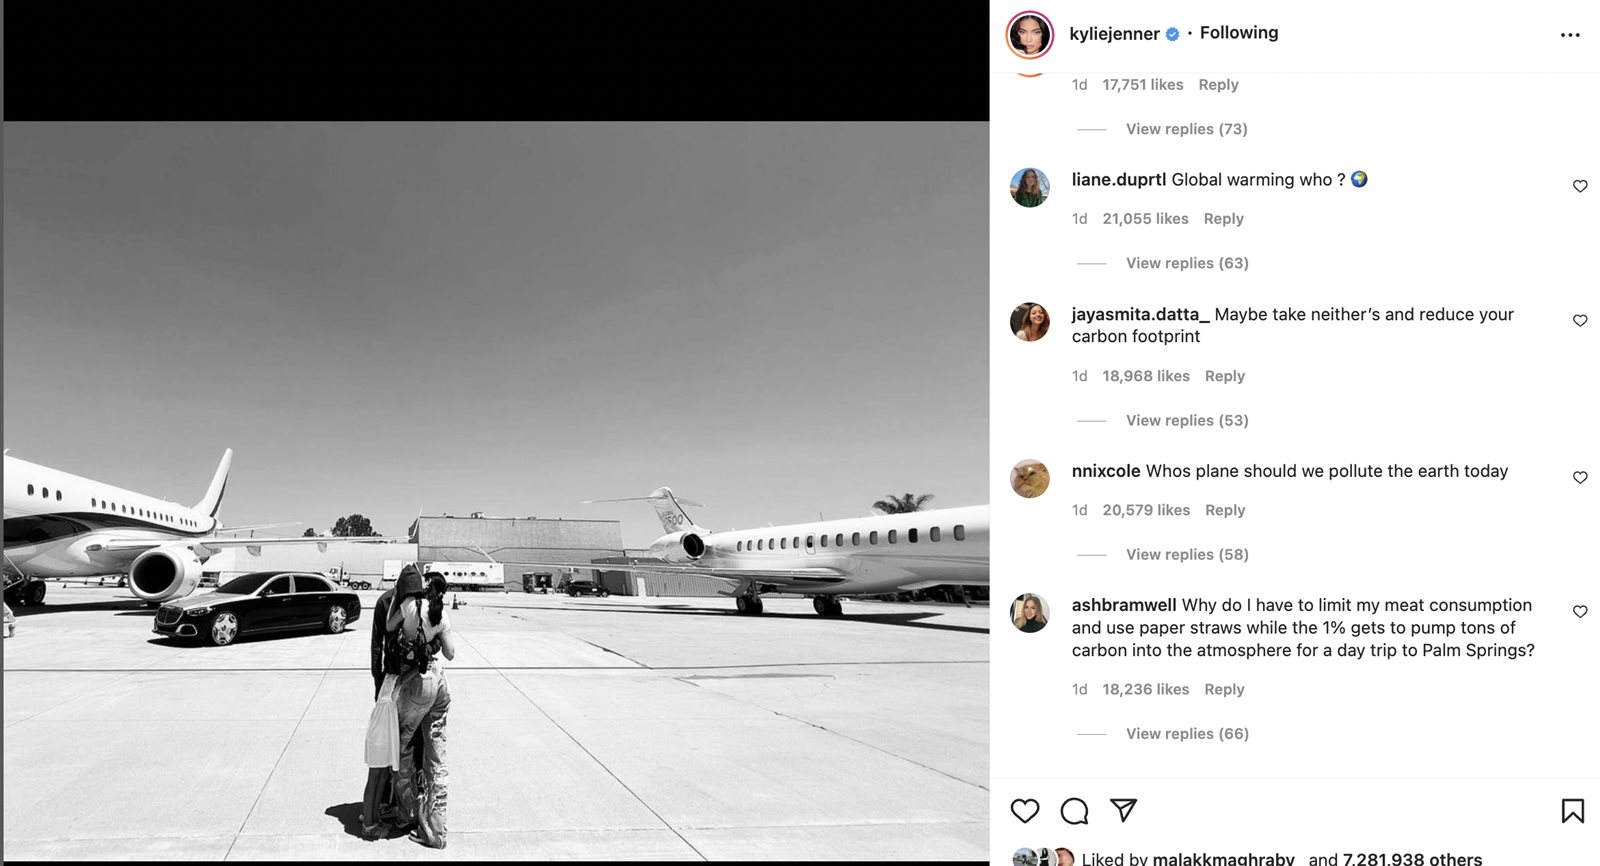Screen dimensions: 1600x866
Task: View the 7,281,938 others who liked
Action: point(1412,858)
